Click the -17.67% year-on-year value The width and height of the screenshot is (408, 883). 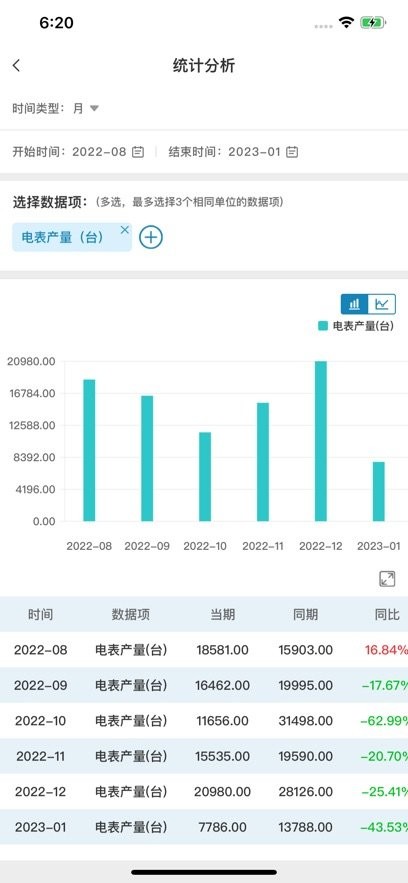[384, 685]
